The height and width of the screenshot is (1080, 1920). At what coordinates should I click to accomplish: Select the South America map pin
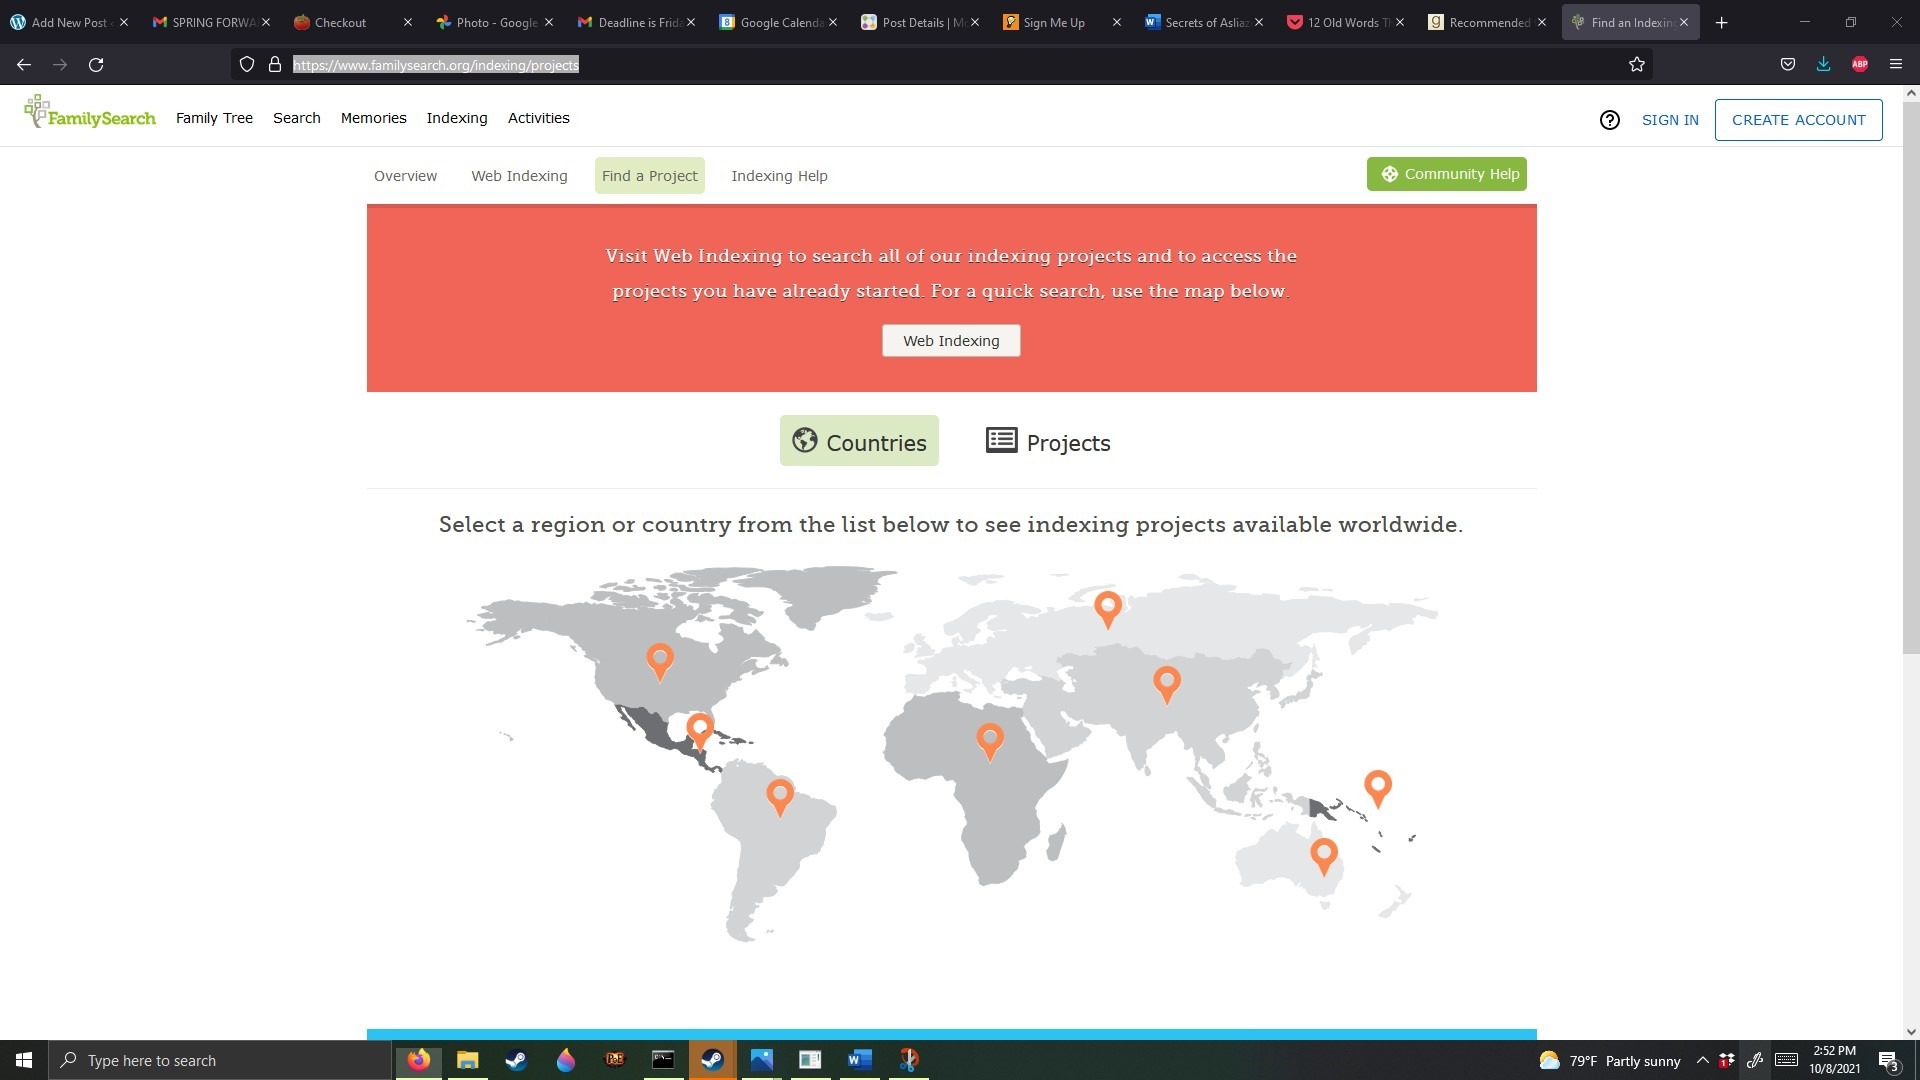[779, 797]
